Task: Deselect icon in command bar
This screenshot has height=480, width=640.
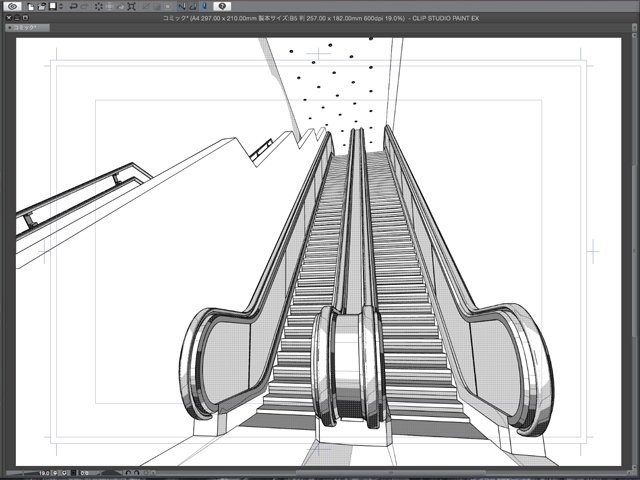Action: 146,6
